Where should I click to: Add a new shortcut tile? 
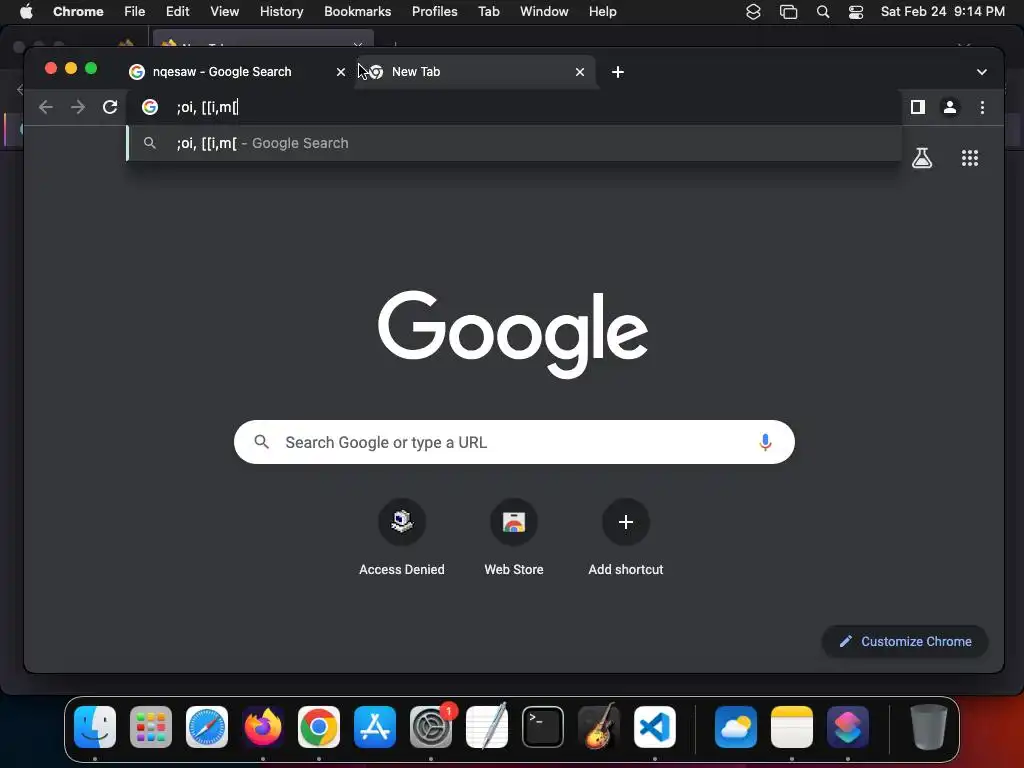626,537
